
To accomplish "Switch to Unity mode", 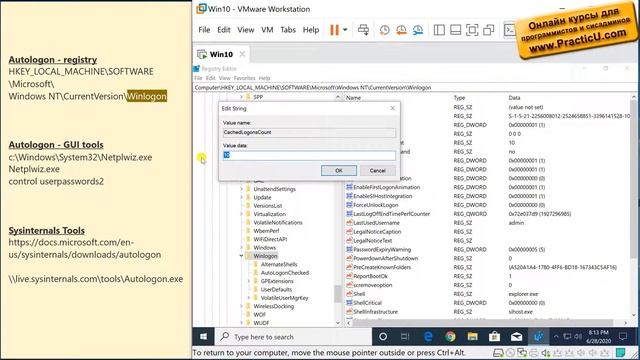I will point(489,30).
